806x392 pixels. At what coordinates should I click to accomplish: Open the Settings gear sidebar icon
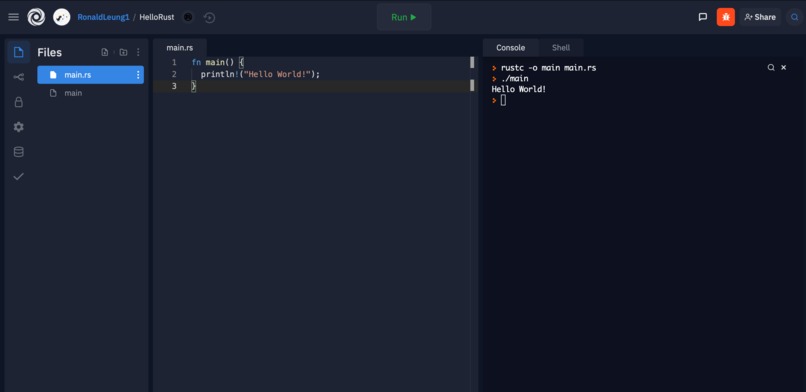point(19,127)
